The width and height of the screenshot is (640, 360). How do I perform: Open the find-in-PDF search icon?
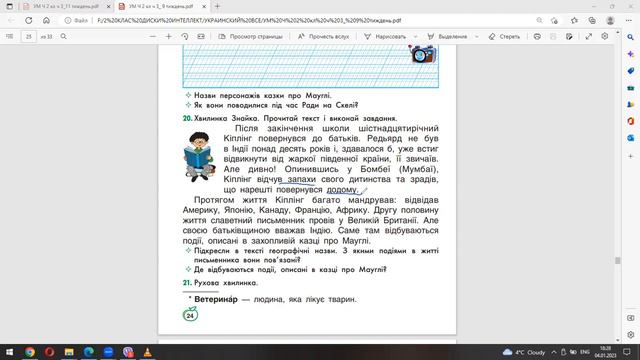[64, 36]
